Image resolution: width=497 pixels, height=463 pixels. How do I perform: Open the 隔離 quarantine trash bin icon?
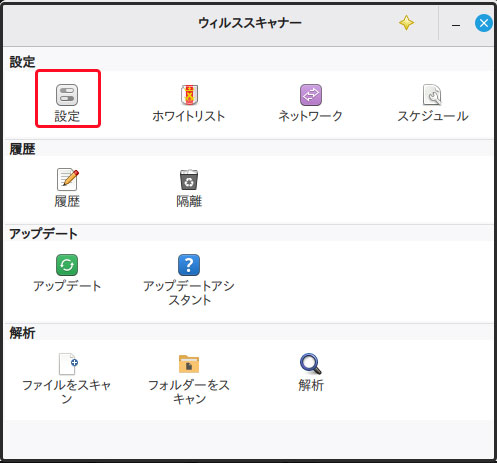(189, 180)
